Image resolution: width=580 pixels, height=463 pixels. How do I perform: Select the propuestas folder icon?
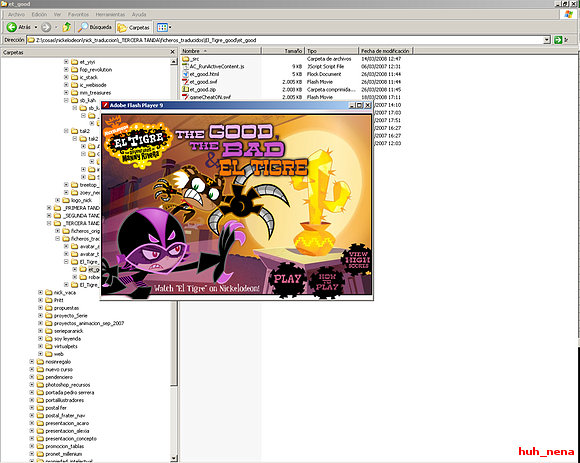(48, 308)
